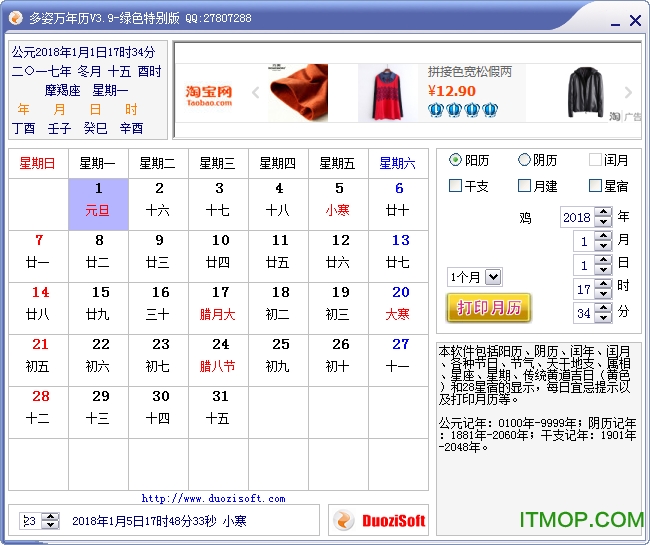Screen dimensions: 650x545
Task: Select January 27 十一 date cell
Action: [398, 360]
